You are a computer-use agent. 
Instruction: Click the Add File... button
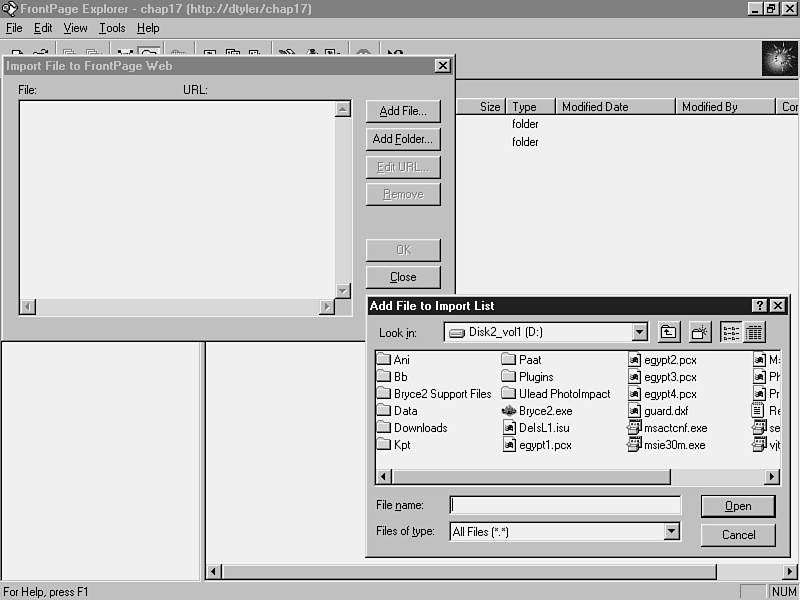(x=403, y=111)
